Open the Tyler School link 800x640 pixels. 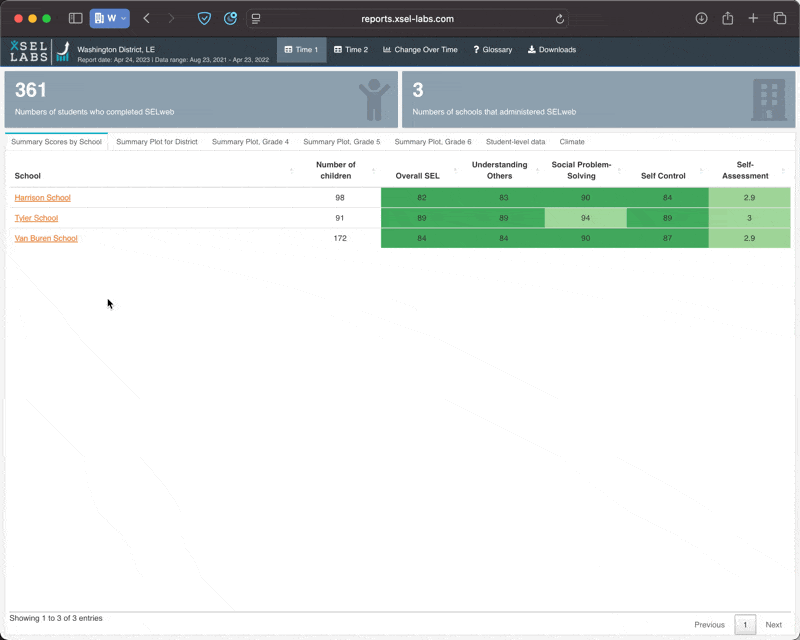click(36, 218)
